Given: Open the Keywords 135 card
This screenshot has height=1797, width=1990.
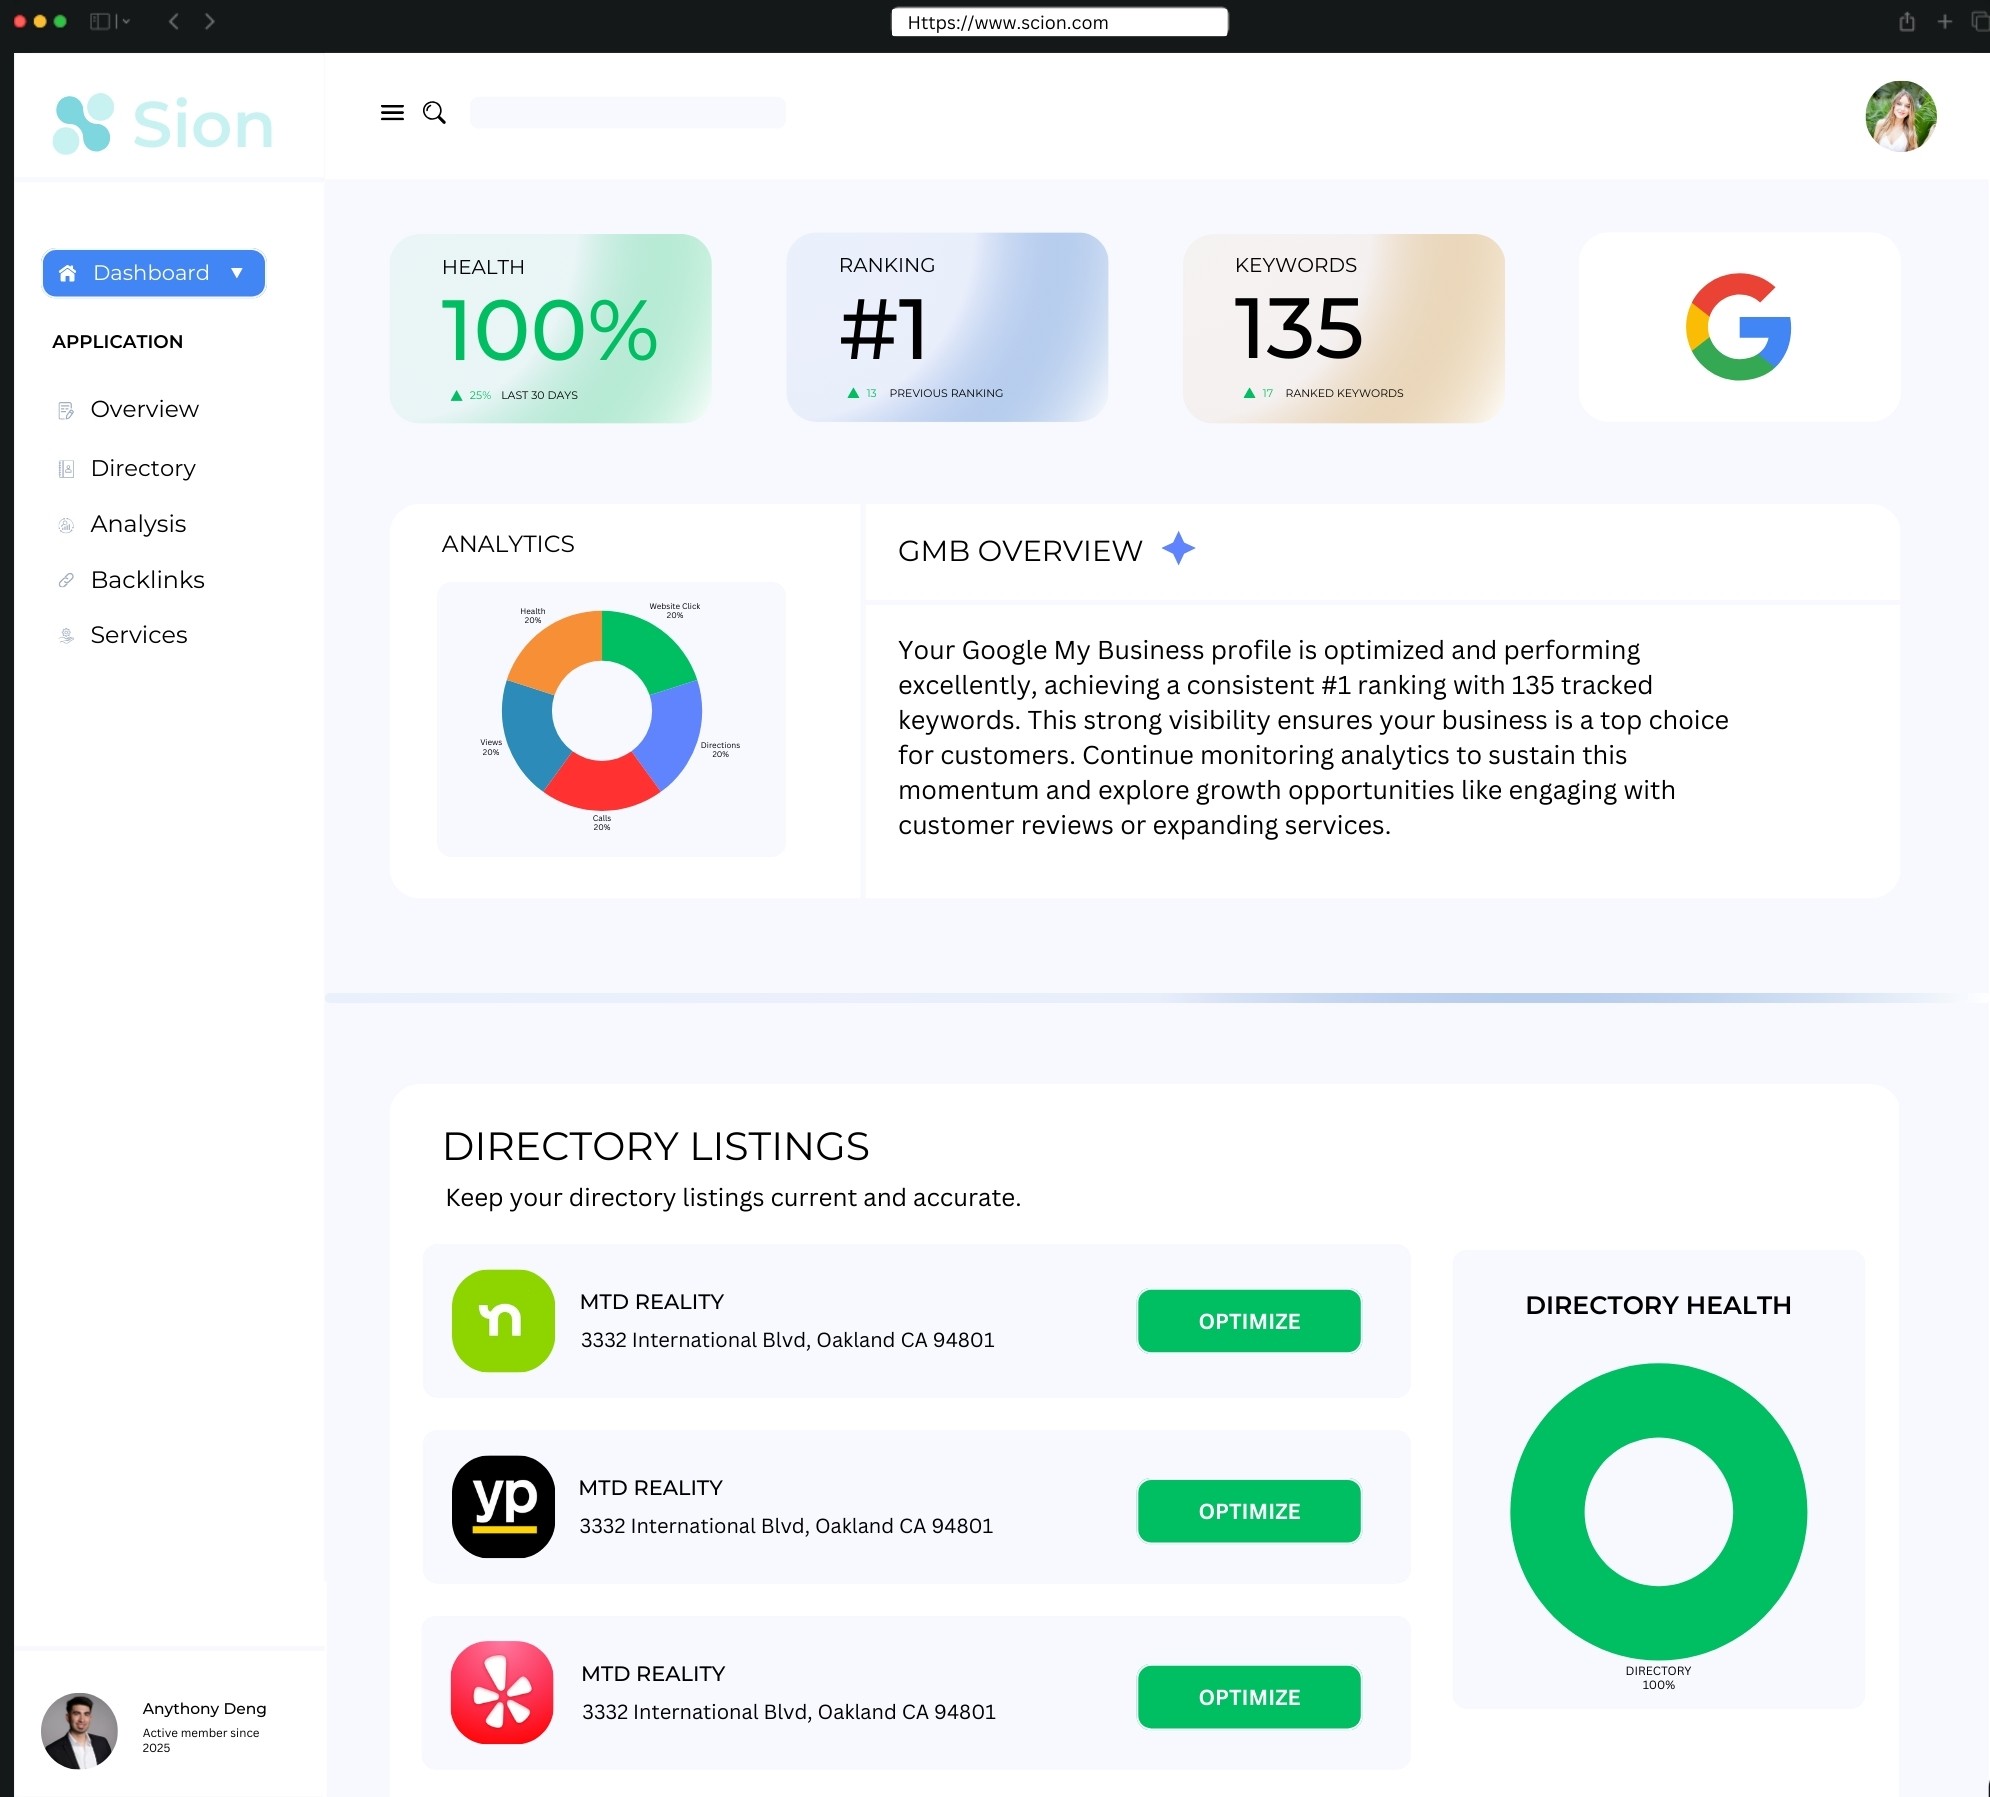Looking at the screenshot, I should pos(1343,328).
